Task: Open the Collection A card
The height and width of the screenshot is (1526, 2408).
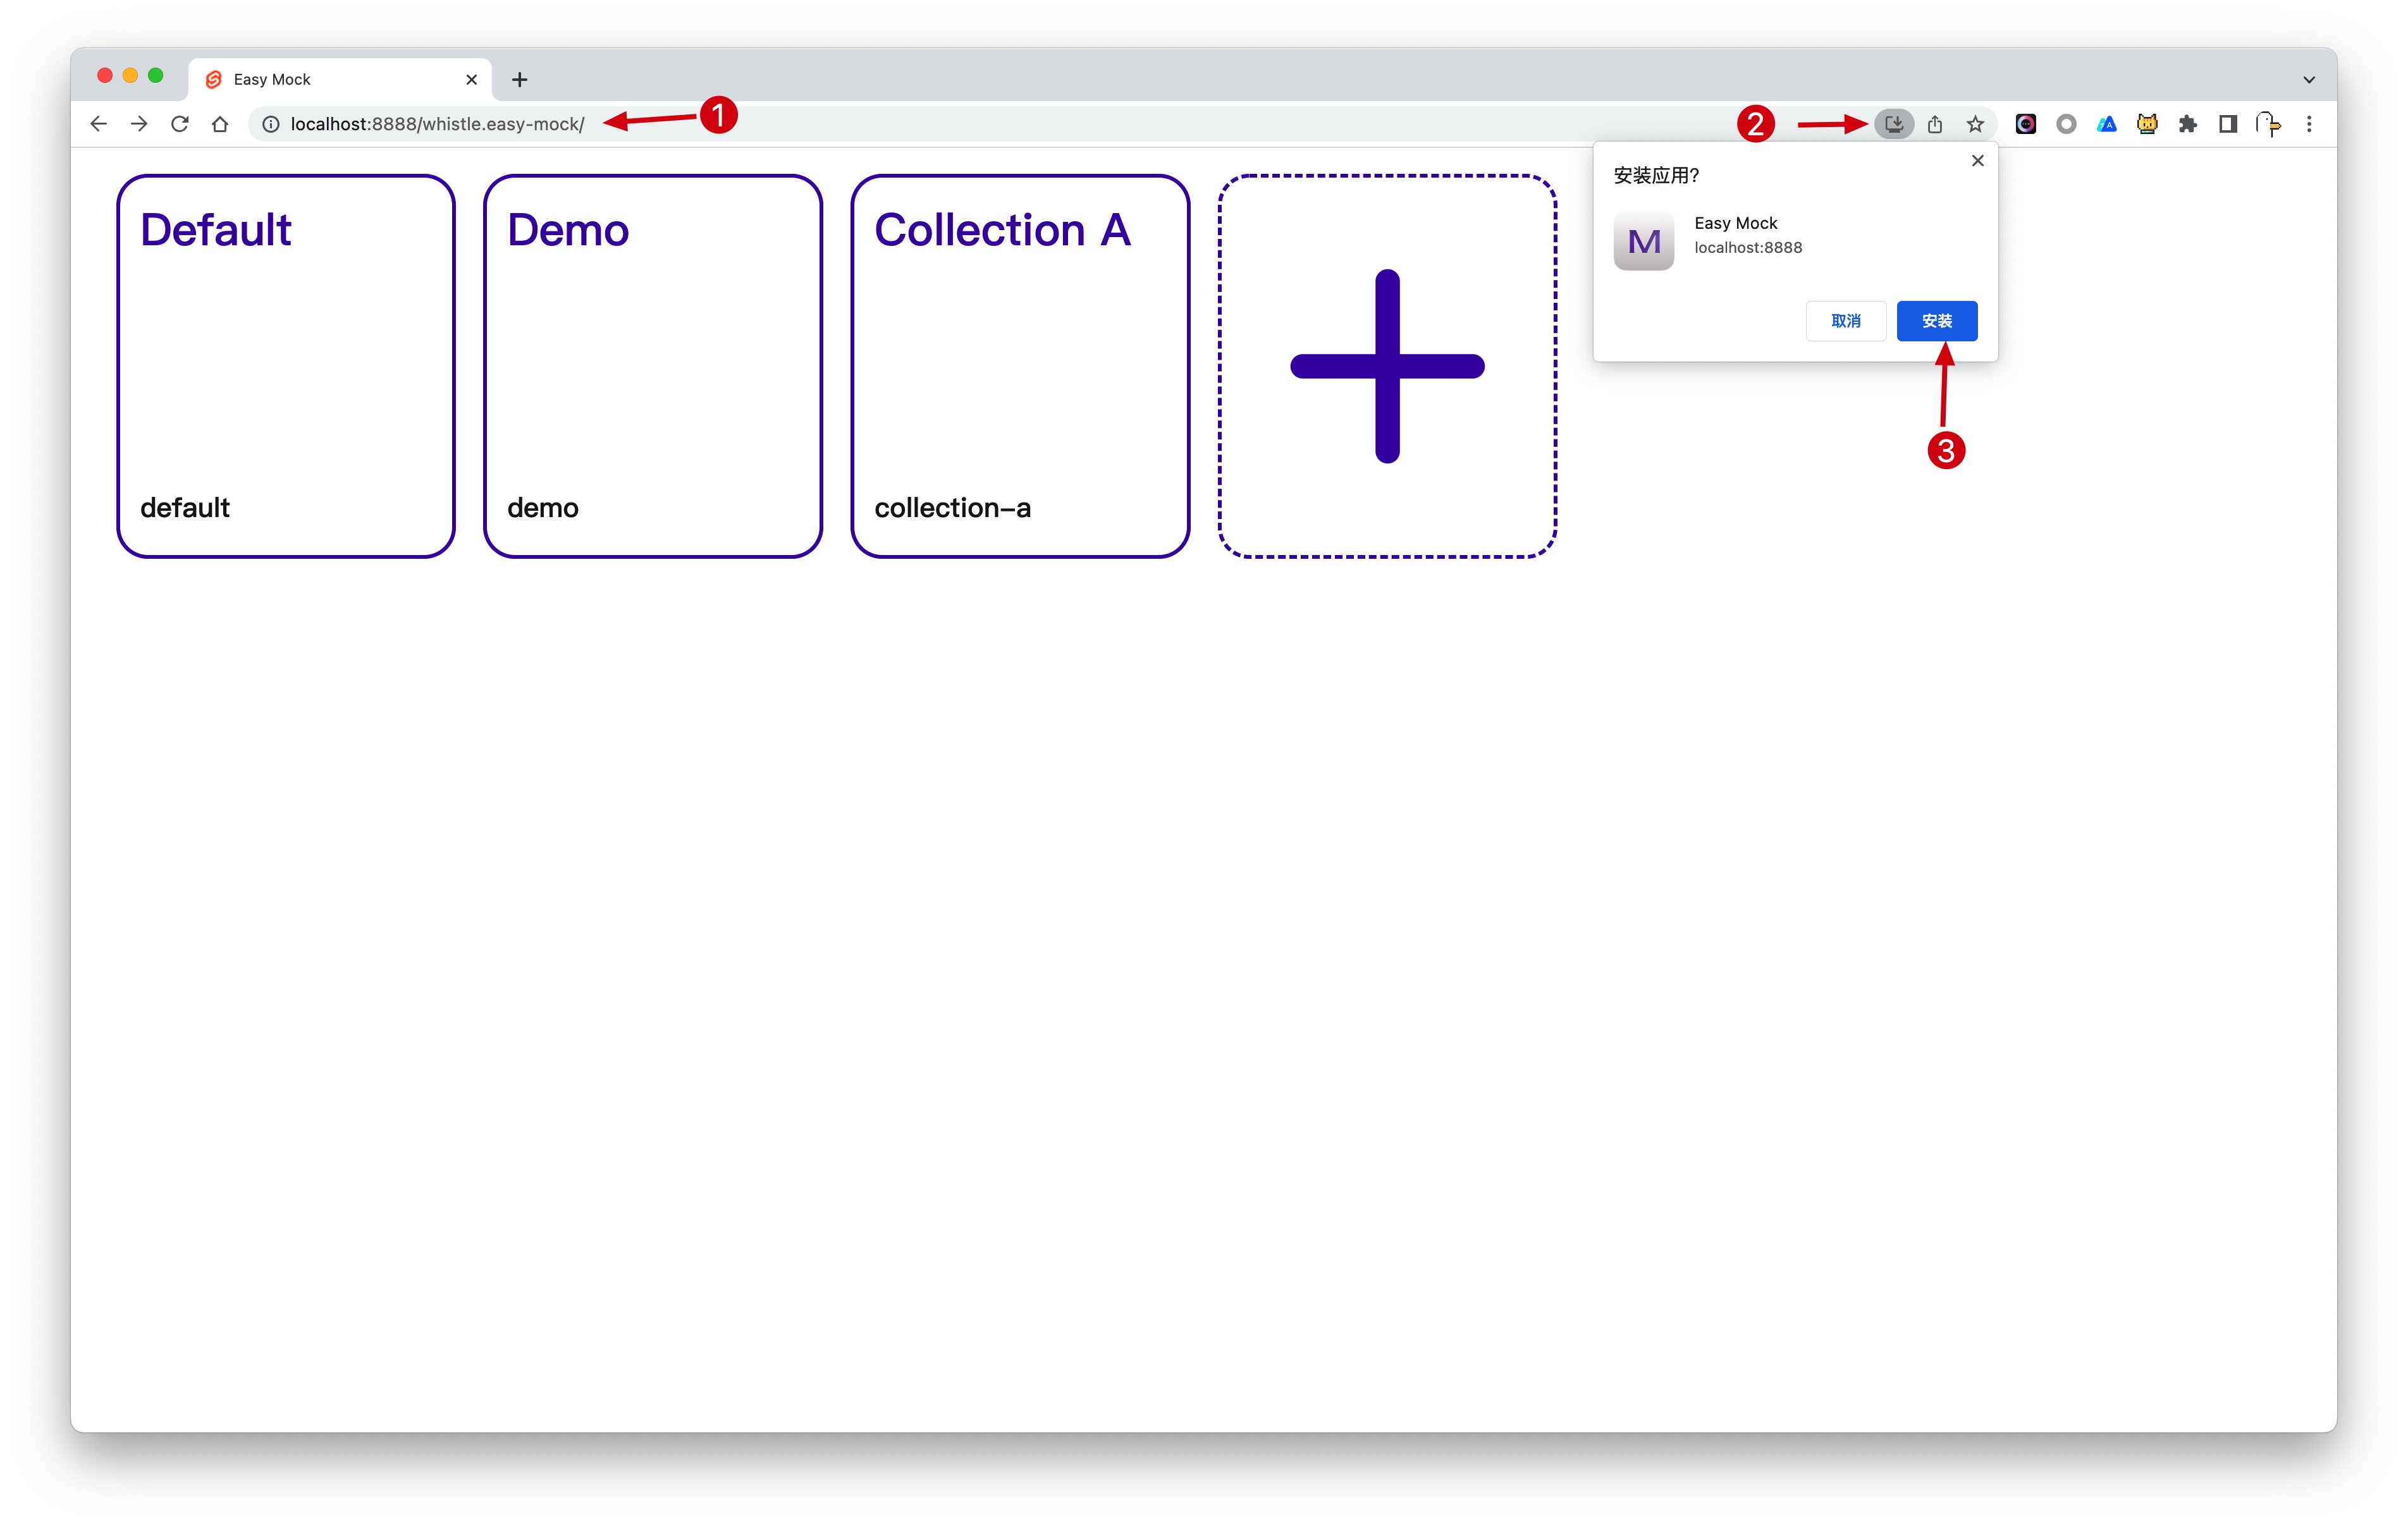Action: (1020, 366)
